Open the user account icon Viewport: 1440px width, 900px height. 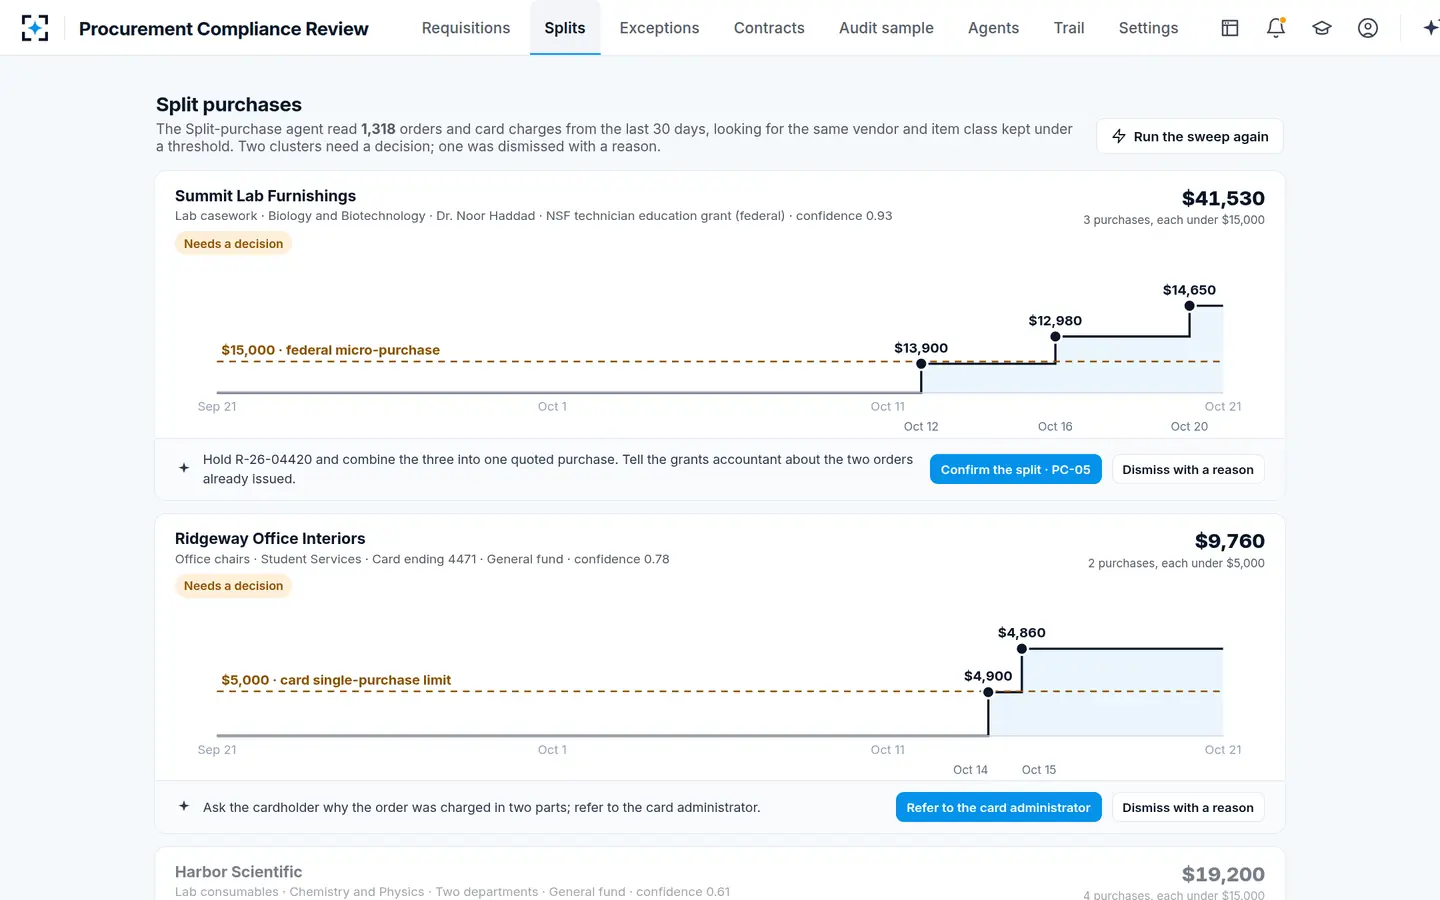pyautogui.click(x=1368, y=28)
